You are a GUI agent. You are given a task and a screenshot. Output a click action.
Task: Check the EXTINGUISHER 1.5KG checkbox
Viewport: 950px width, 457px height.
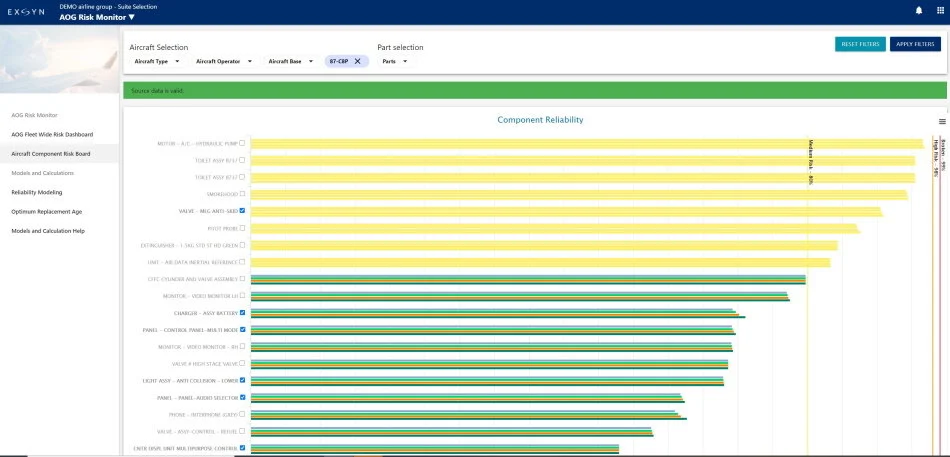242,245
